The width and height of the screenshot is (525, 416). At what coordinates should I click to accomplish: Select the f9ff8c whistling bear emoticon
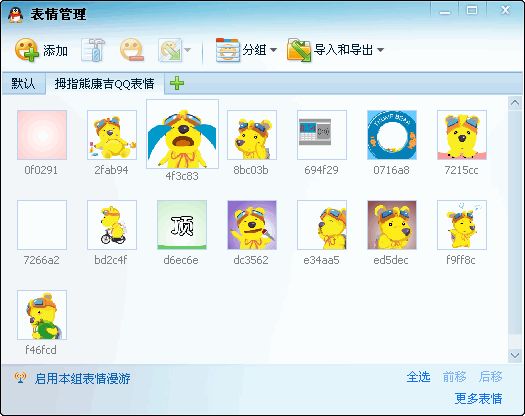462,225
